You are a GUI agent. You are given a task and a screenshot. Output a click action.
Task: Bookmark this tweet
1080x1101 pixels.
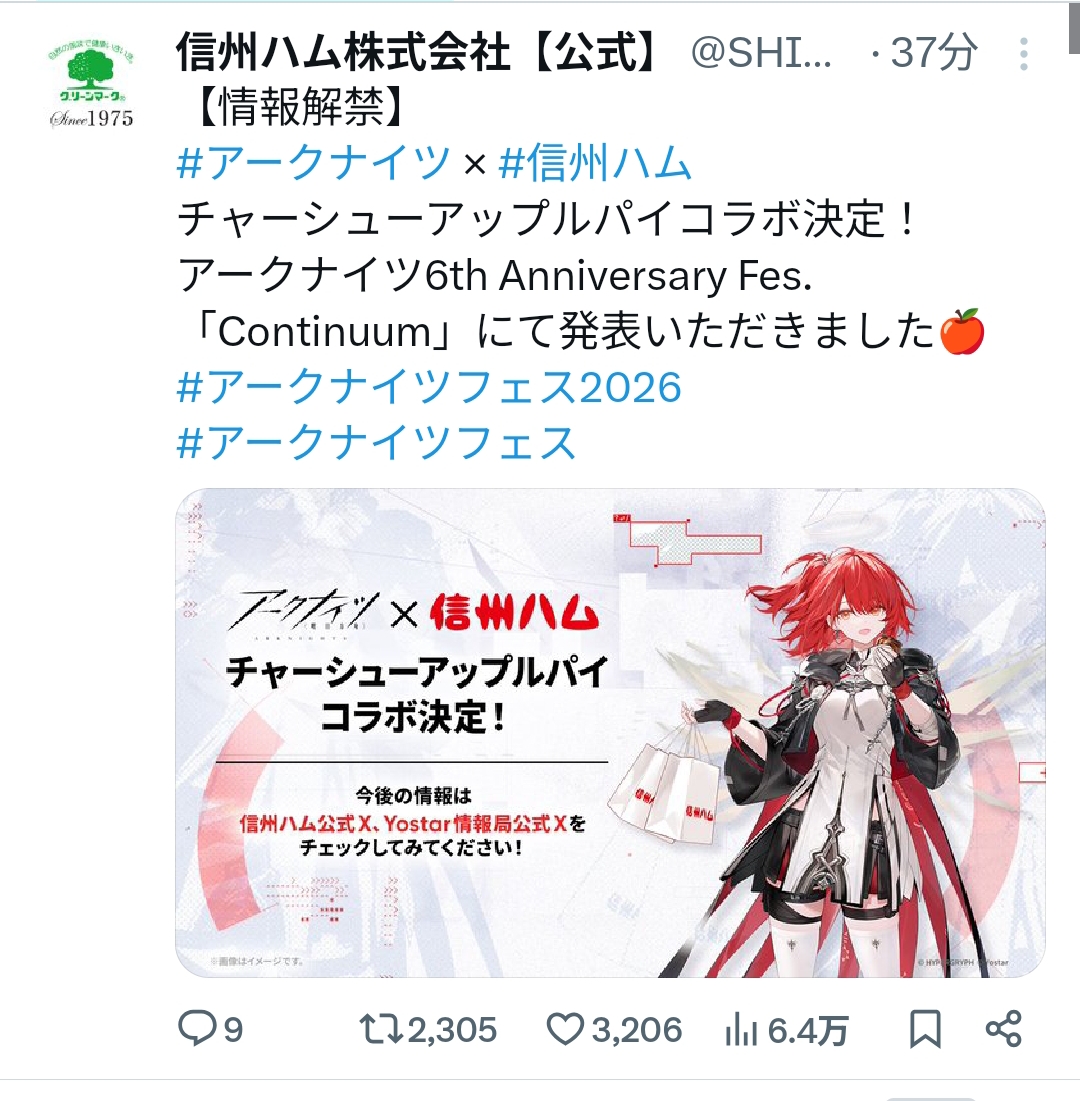point(925,1029)
